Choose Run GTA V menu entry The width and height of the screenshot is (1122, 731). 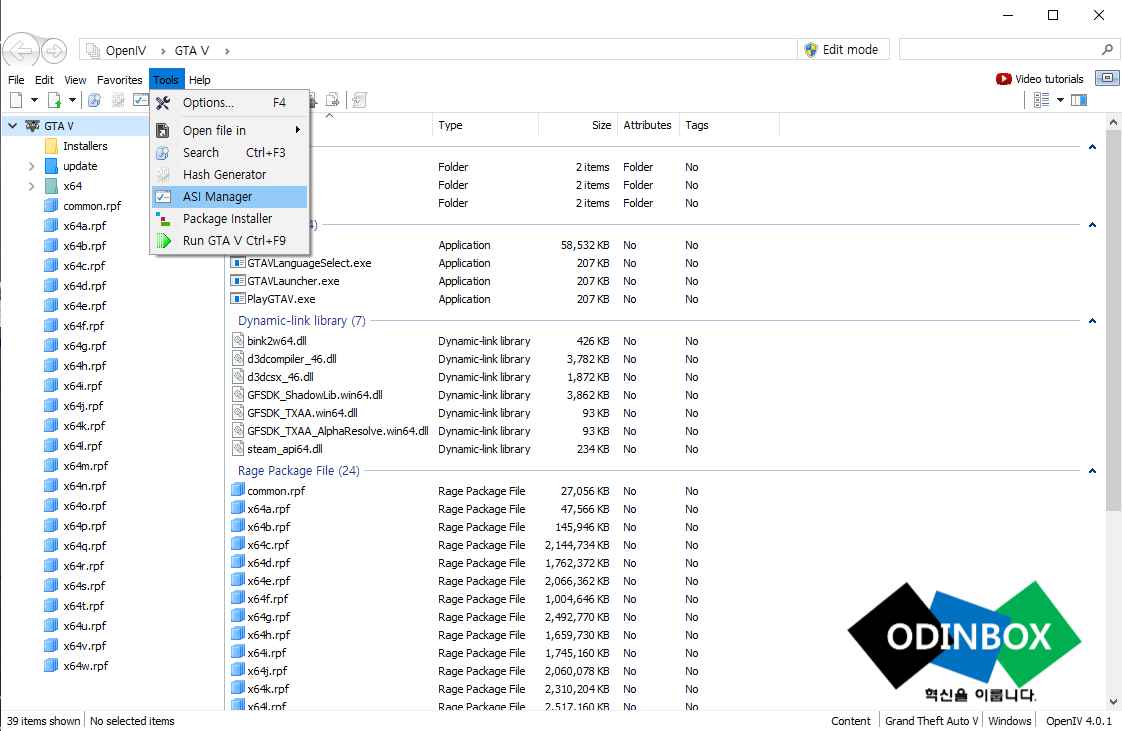pyautogui.click(x=230, y=241)
